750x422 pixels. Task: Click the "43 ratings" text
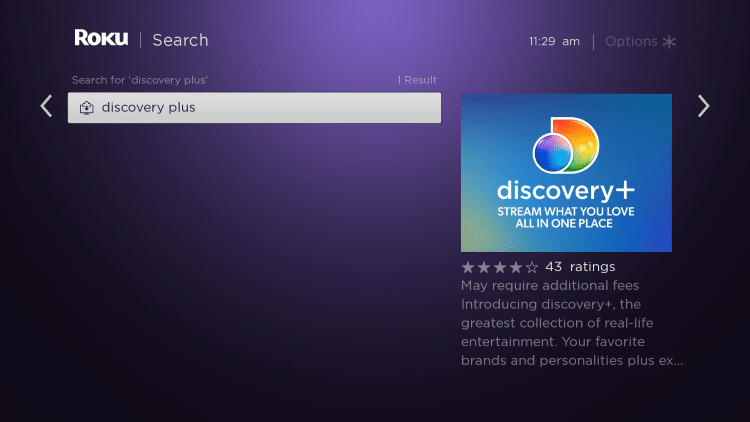pos(580,267)
